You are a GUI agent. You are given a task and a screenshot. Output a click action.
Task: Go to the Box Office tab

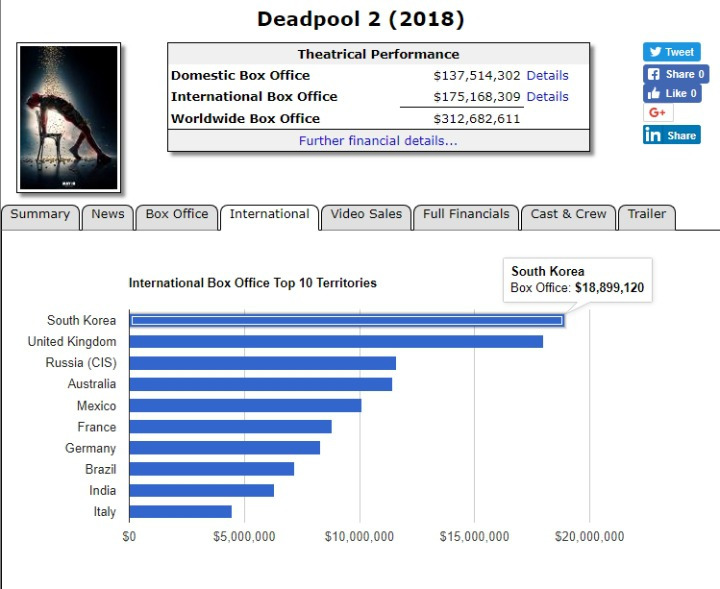[x=177, y=216]
